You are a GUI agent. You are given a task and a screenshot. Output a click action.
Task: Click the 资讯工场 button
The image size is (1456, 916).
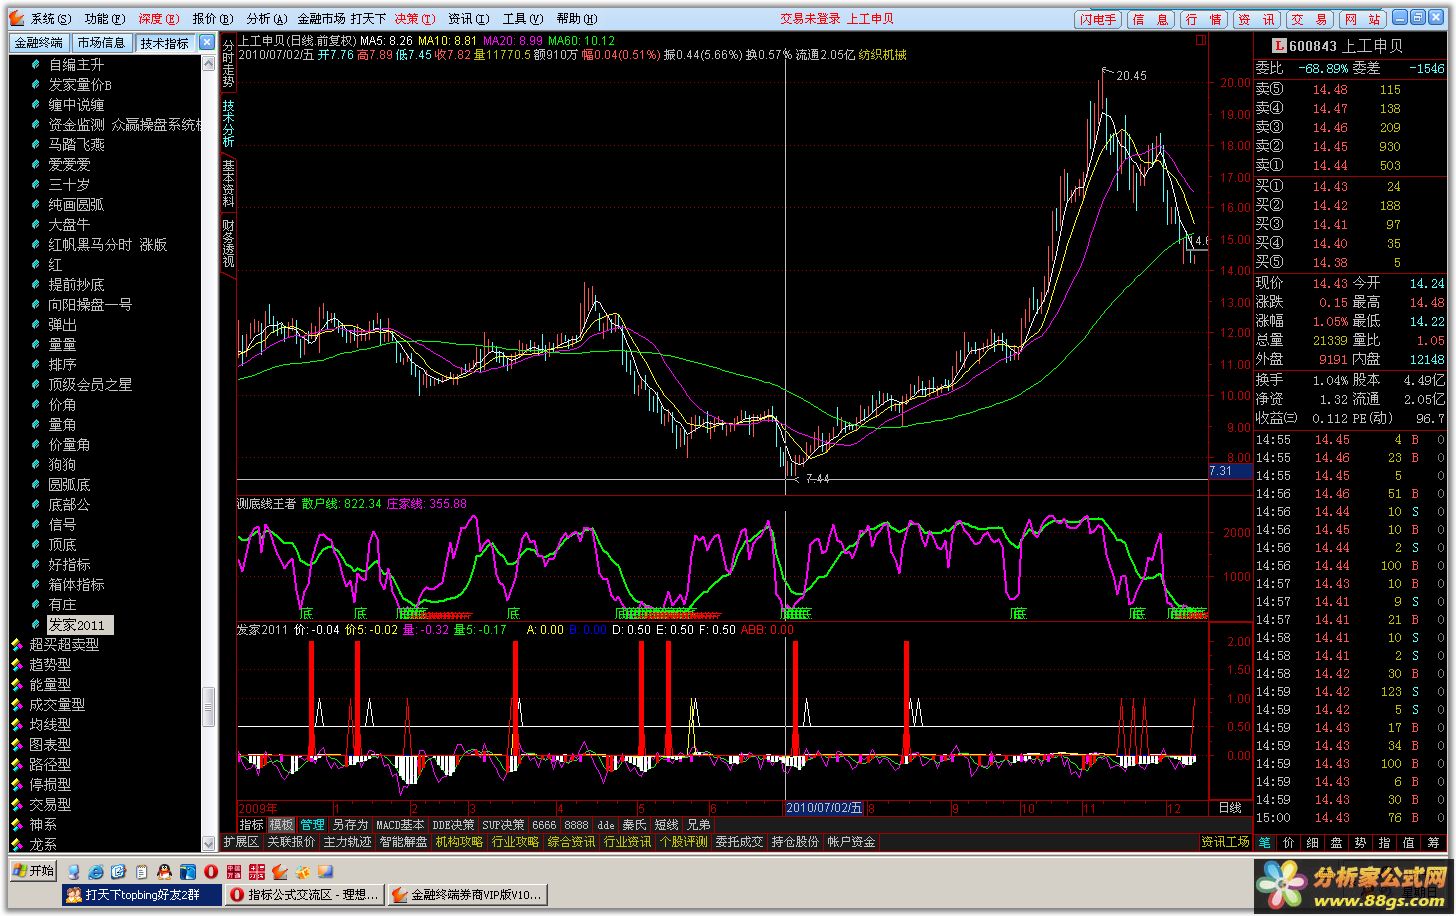click(x=1225, y=842)
